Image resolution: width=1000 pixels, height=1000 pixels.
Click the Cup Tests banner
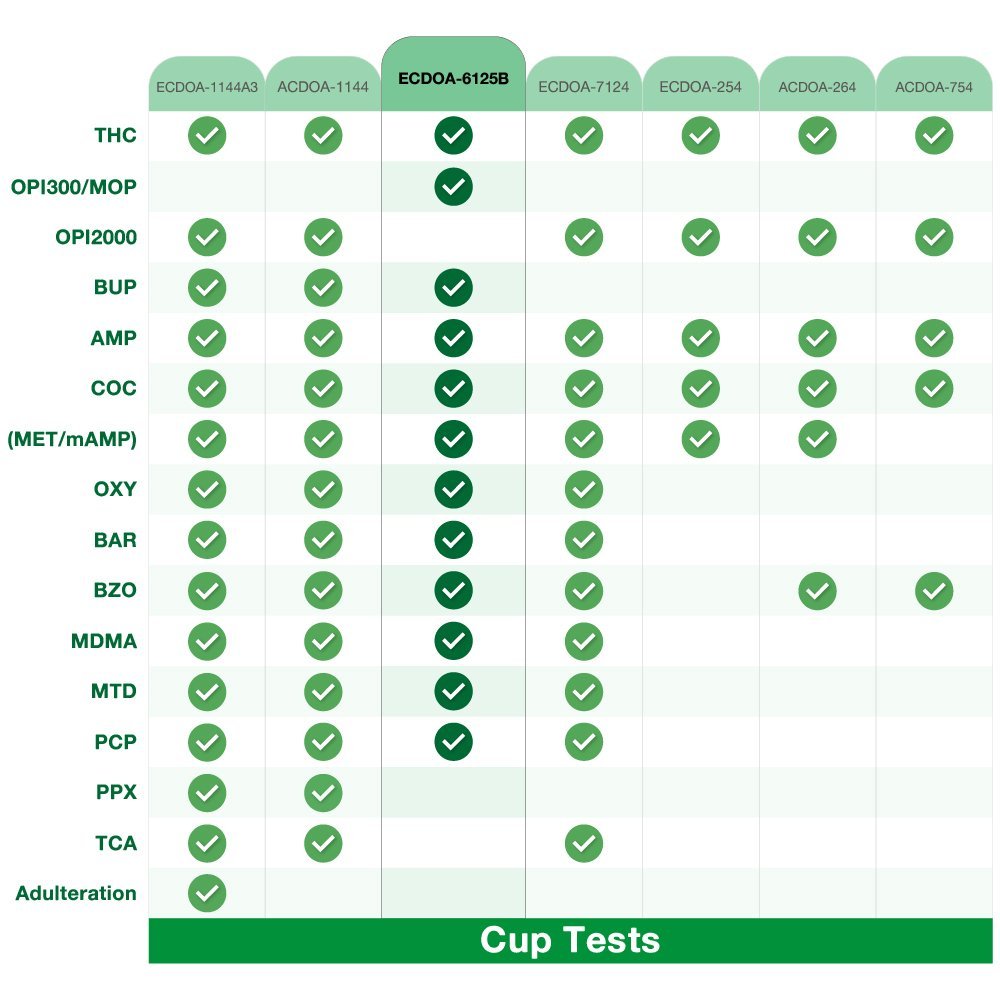(570, 941)
